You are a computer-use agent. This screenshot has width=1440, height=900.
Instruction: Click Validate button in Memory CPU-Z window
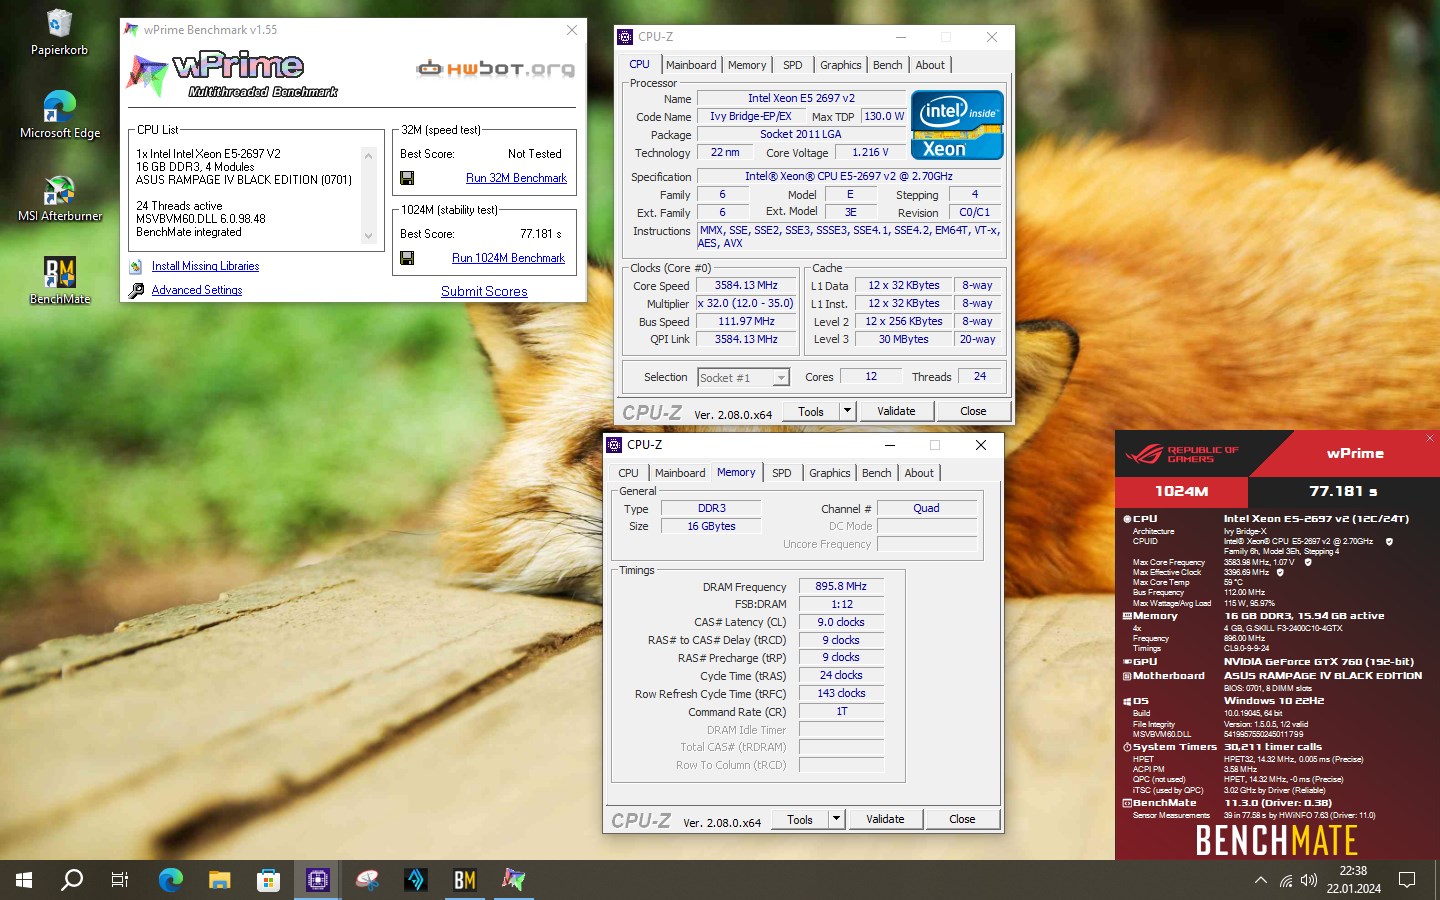pos(885,819)
